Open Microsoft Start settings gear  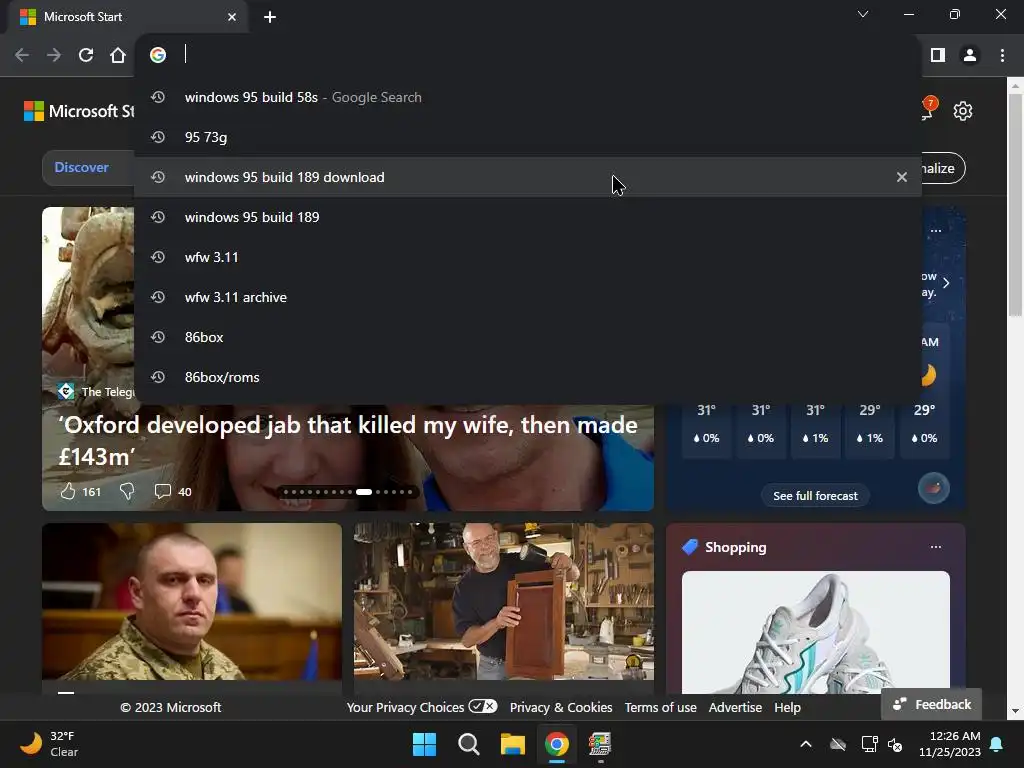pyautogui.click(x=963, y=111)
